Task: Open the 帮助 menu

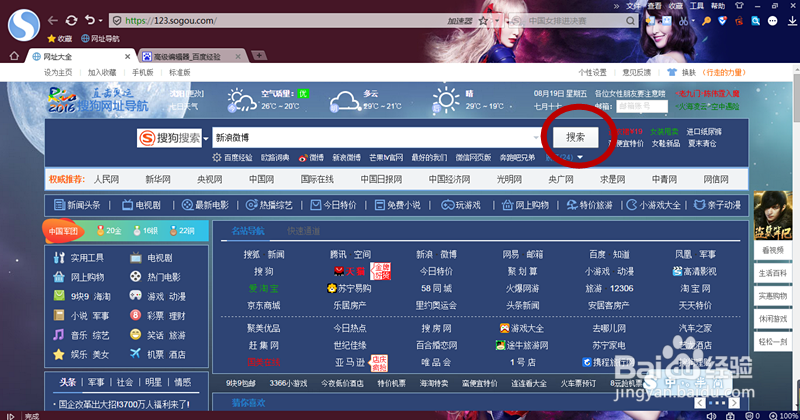Action: pos(718,6)
